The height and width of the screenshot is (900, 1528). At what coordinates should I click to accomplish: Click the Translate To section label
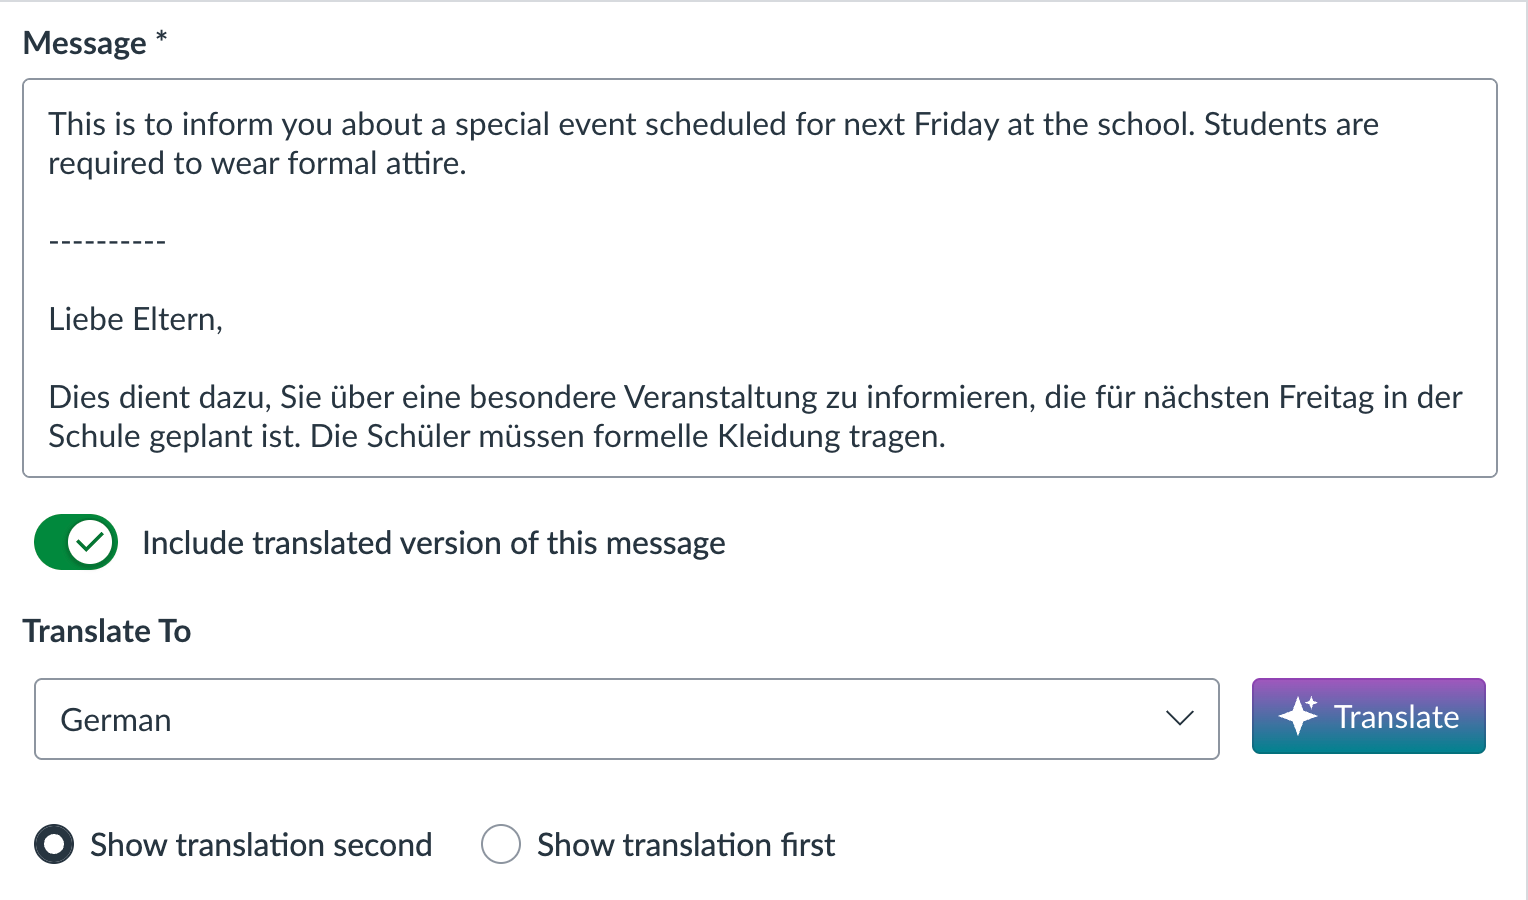pos(106,630)
